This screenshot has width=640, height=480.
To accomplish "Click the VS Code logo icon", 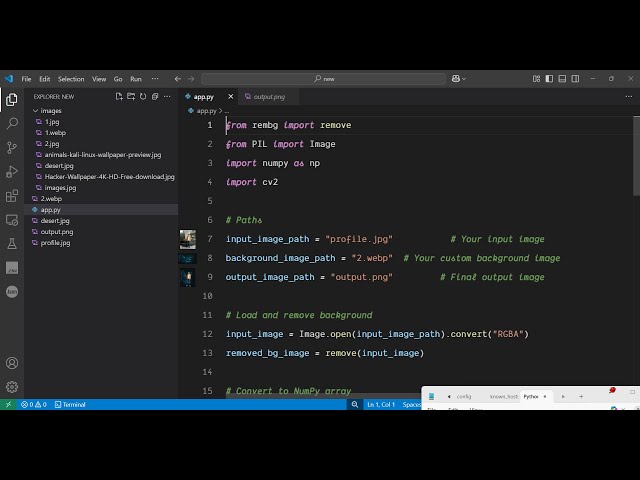I will click(9, 78).
